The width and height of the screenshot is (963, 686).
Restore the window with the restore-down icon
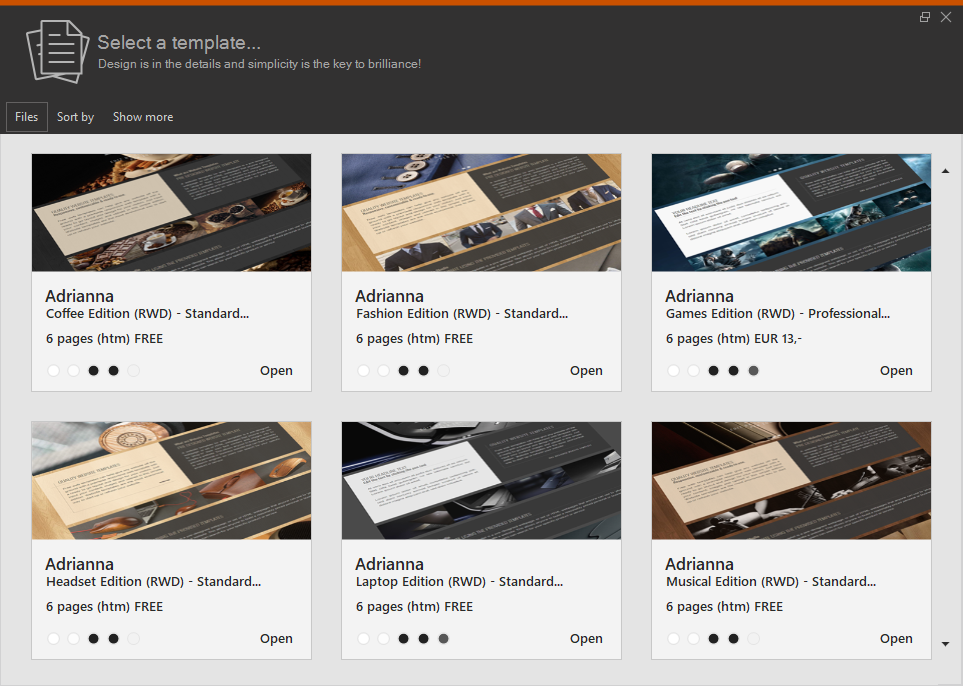pos(924,17)
